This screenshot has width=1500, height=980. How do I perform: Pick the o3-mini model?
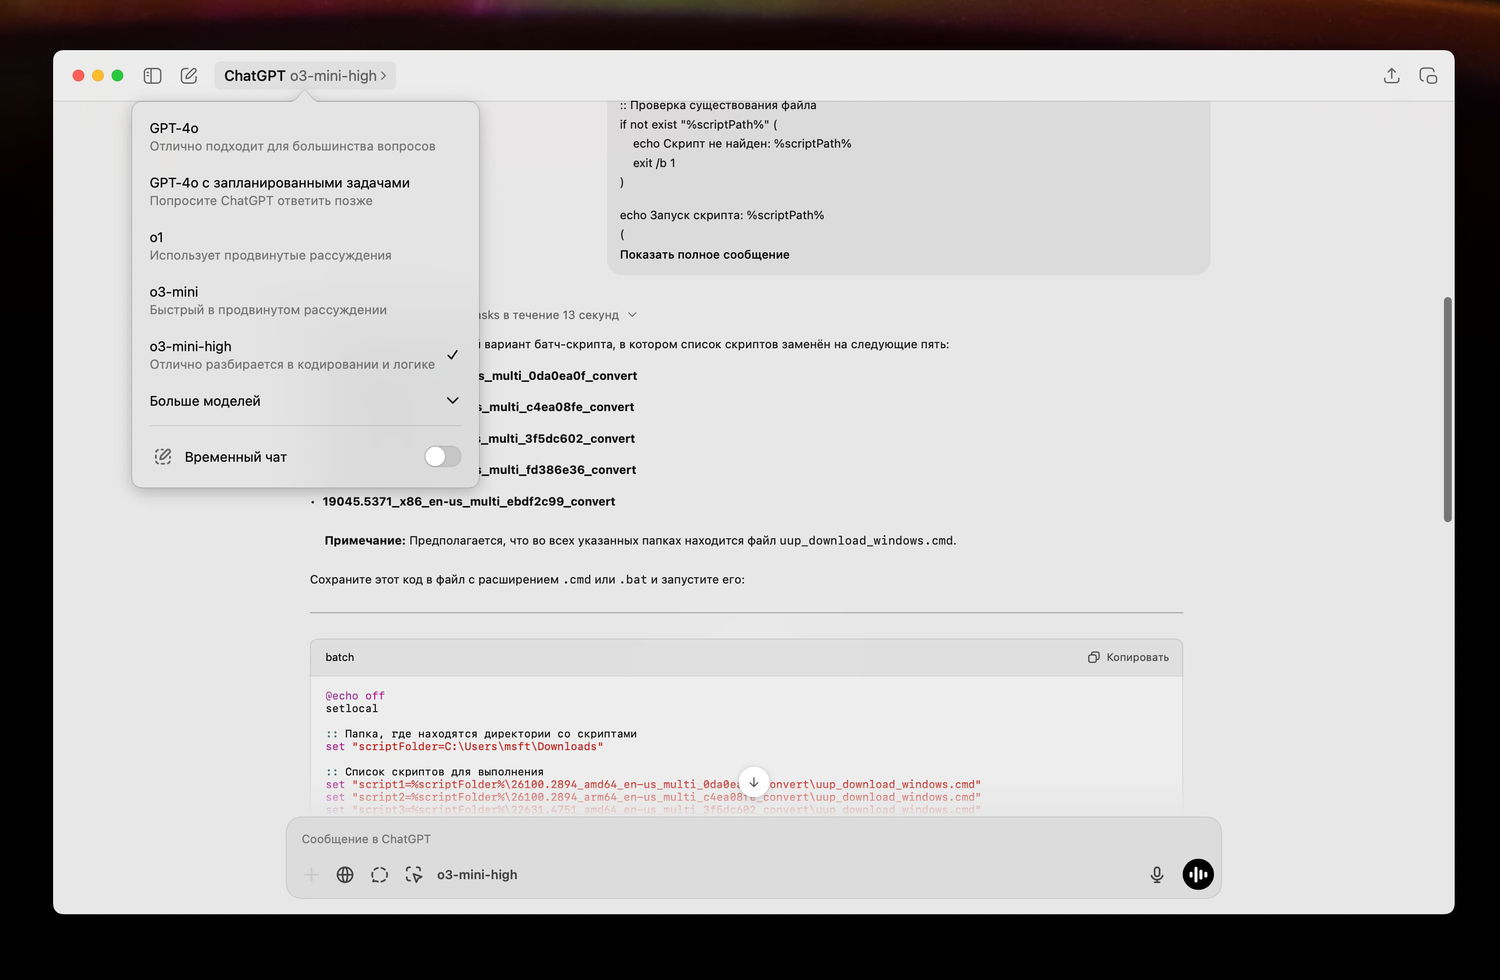point(305,300)
